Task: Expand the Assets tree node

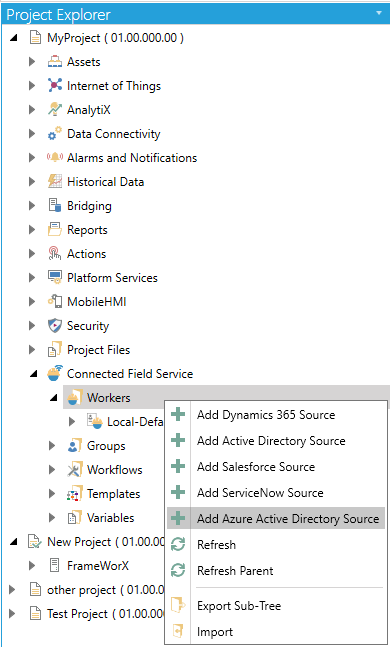Action: (x=32, y=61)
